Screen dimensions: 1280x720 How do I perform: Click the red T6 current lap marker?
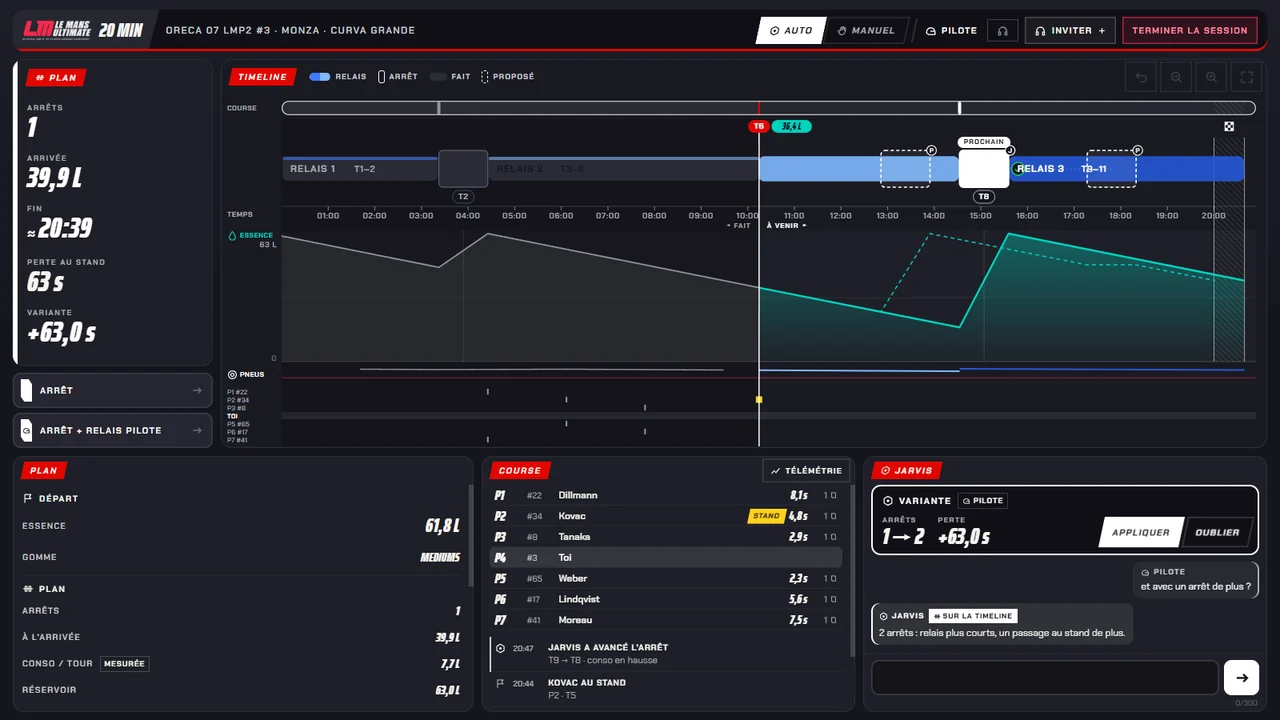point(759,126)
